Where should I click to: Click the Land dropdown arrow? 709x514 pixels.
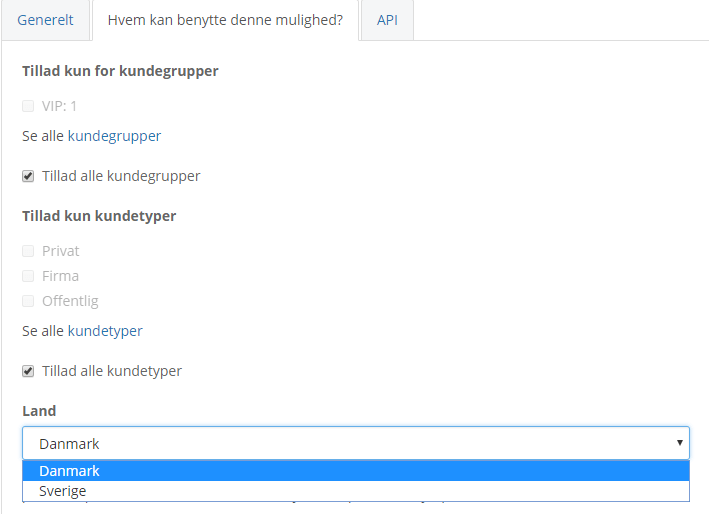coord(679,443)
